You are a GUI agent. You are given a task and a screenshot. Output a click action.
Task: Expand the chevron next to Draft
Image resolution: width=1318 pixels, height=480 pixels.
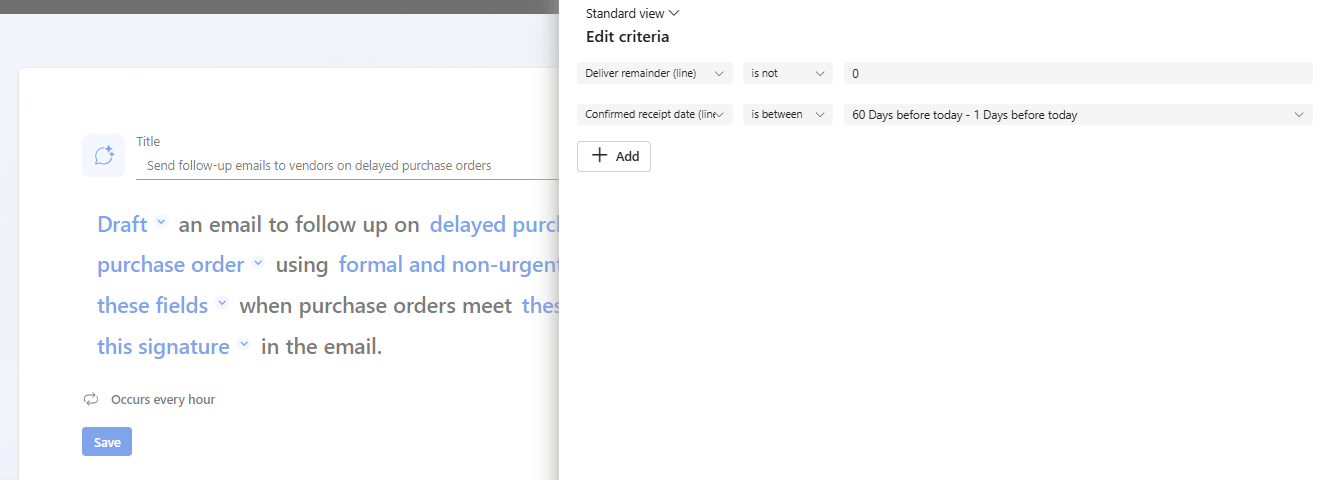pyautogui.click(x=161, y=223)
